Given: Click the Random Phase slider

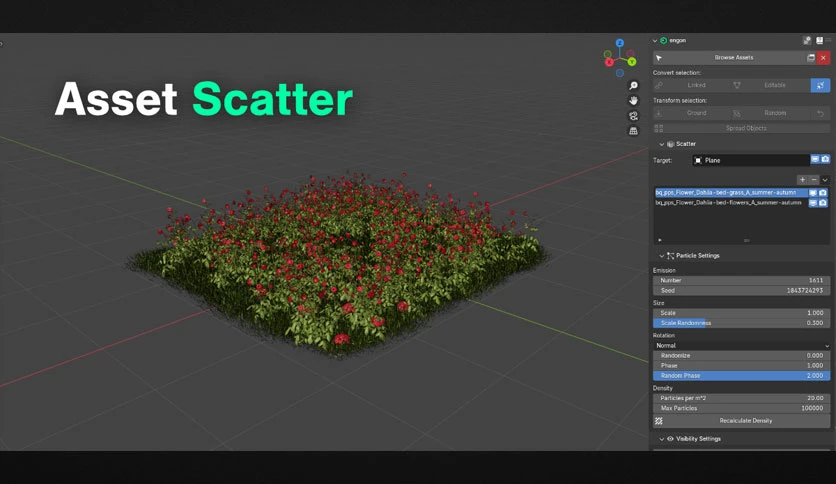Looking at the screenshot, I should (x=742, y=376).
